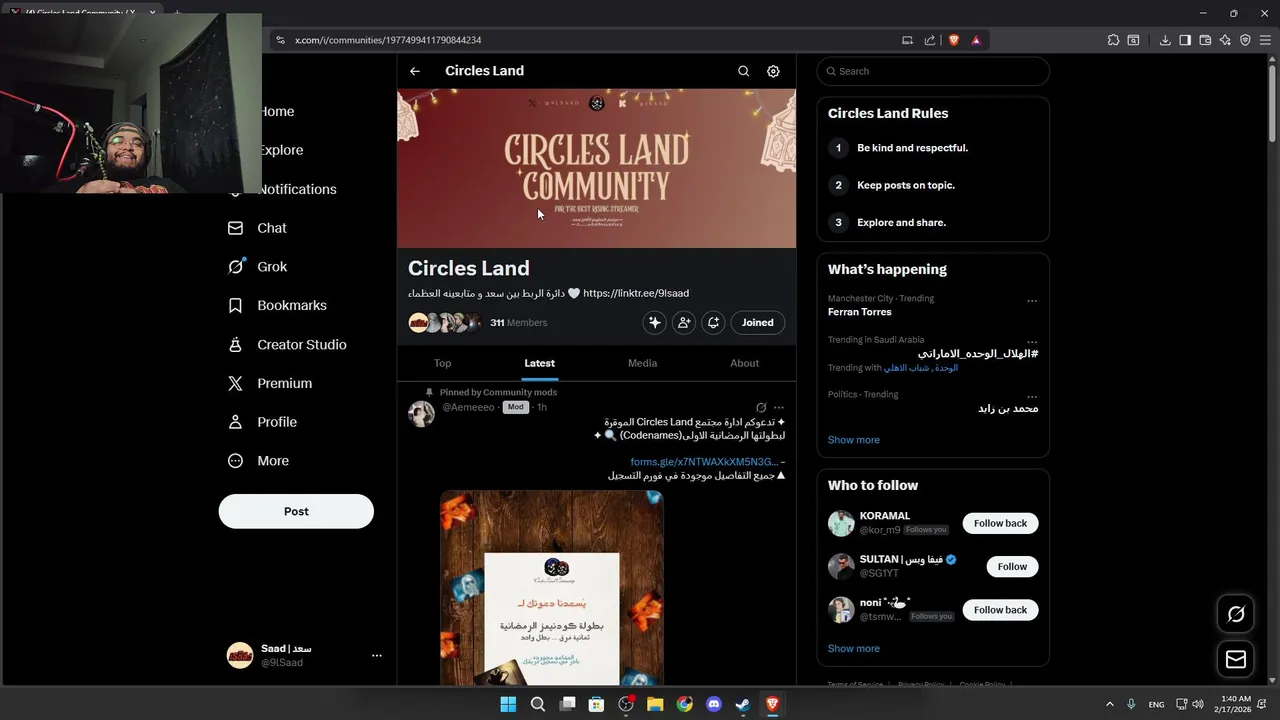Expand the More menu in sidebar

(x=258, y=461)
